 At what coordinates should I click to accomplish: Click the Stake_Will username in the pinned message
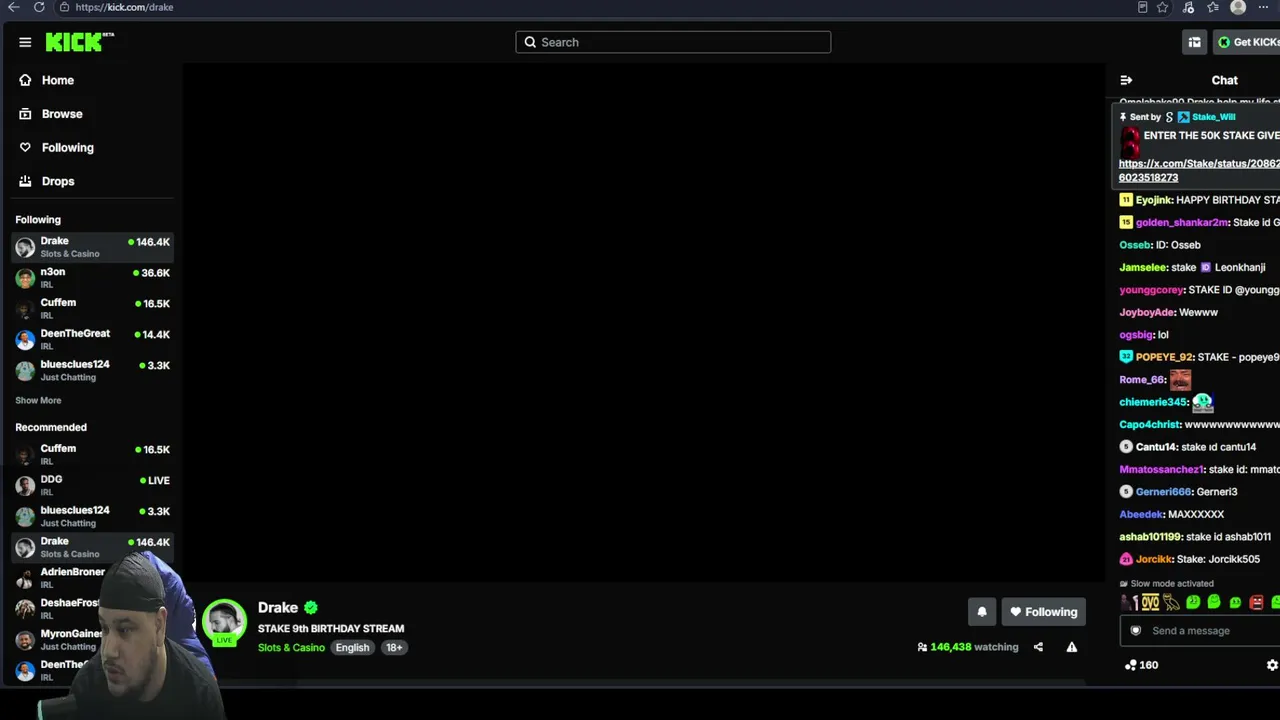1213,117
